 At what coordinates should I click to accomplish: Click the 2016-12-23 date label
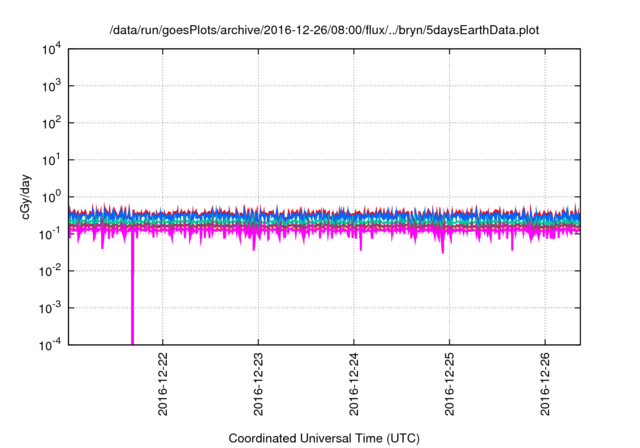point(258,384)
